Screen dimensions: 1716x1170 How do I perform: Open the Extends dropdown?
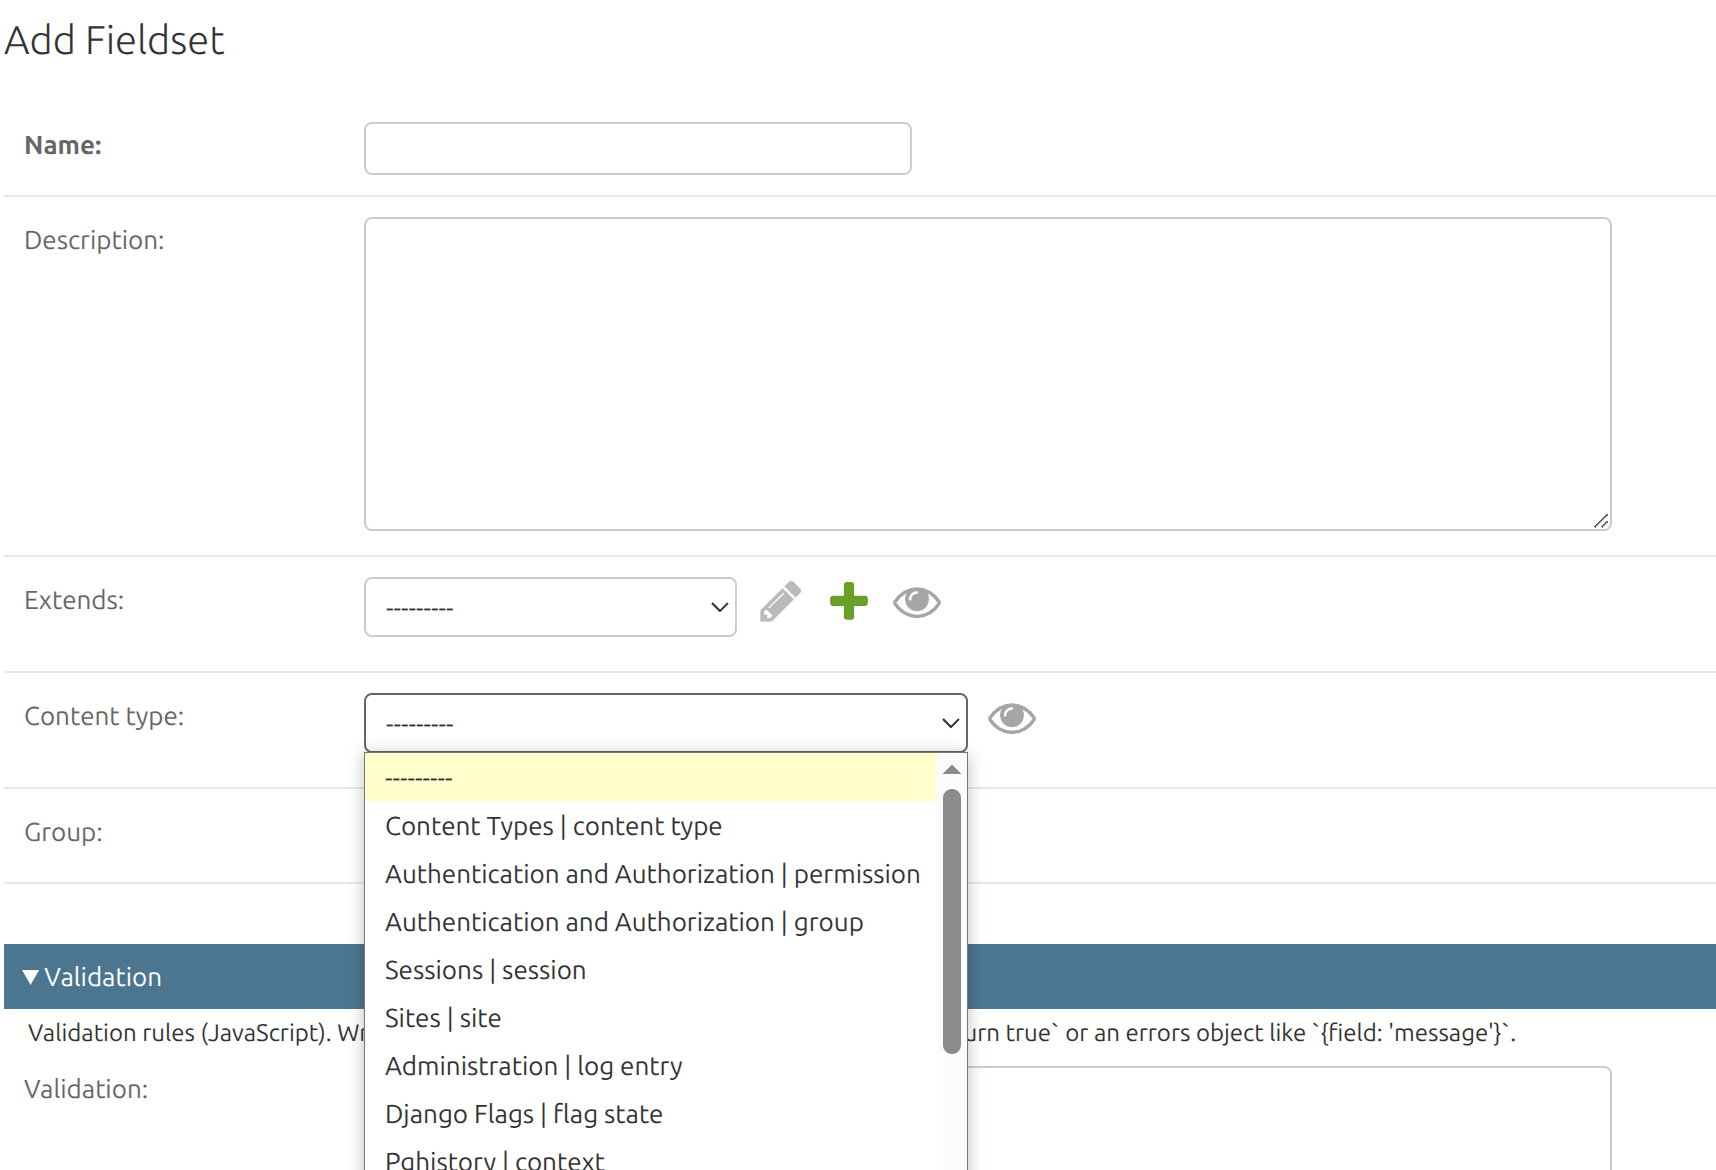coord(550,607)
